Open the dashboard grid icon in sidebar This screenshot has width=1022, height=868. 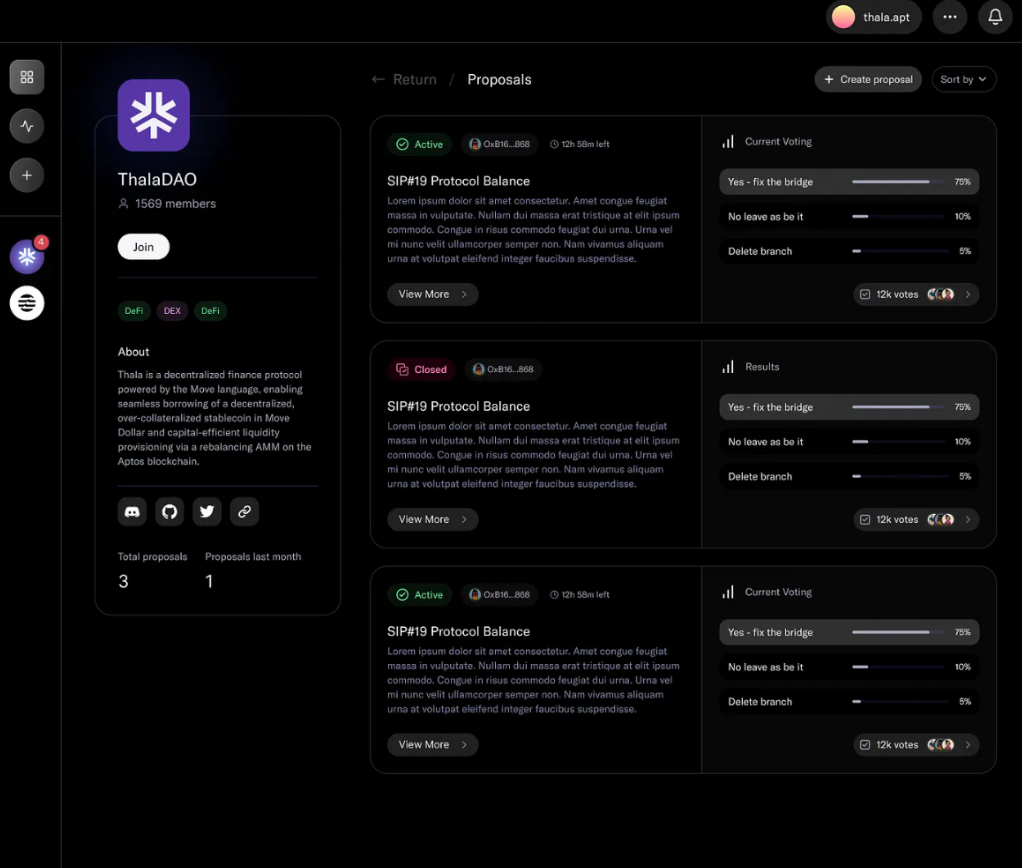[x=27, y=77]
